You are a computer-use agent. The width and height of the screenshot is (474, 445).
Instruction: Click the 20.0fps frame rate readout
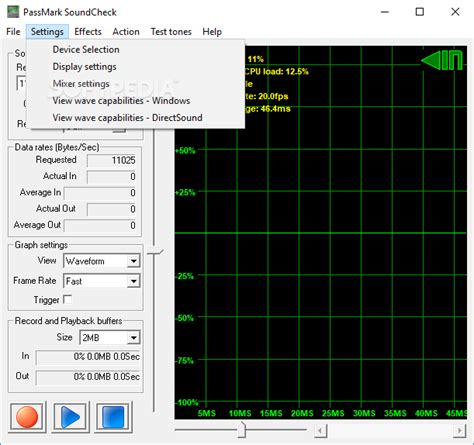click(267, 96)
